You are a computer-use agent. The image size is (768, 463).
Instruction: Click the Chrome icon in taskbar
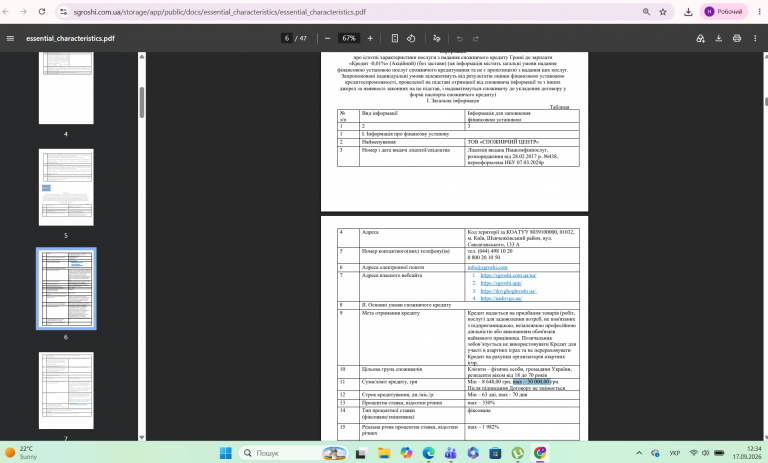click(x=540, y=453)
